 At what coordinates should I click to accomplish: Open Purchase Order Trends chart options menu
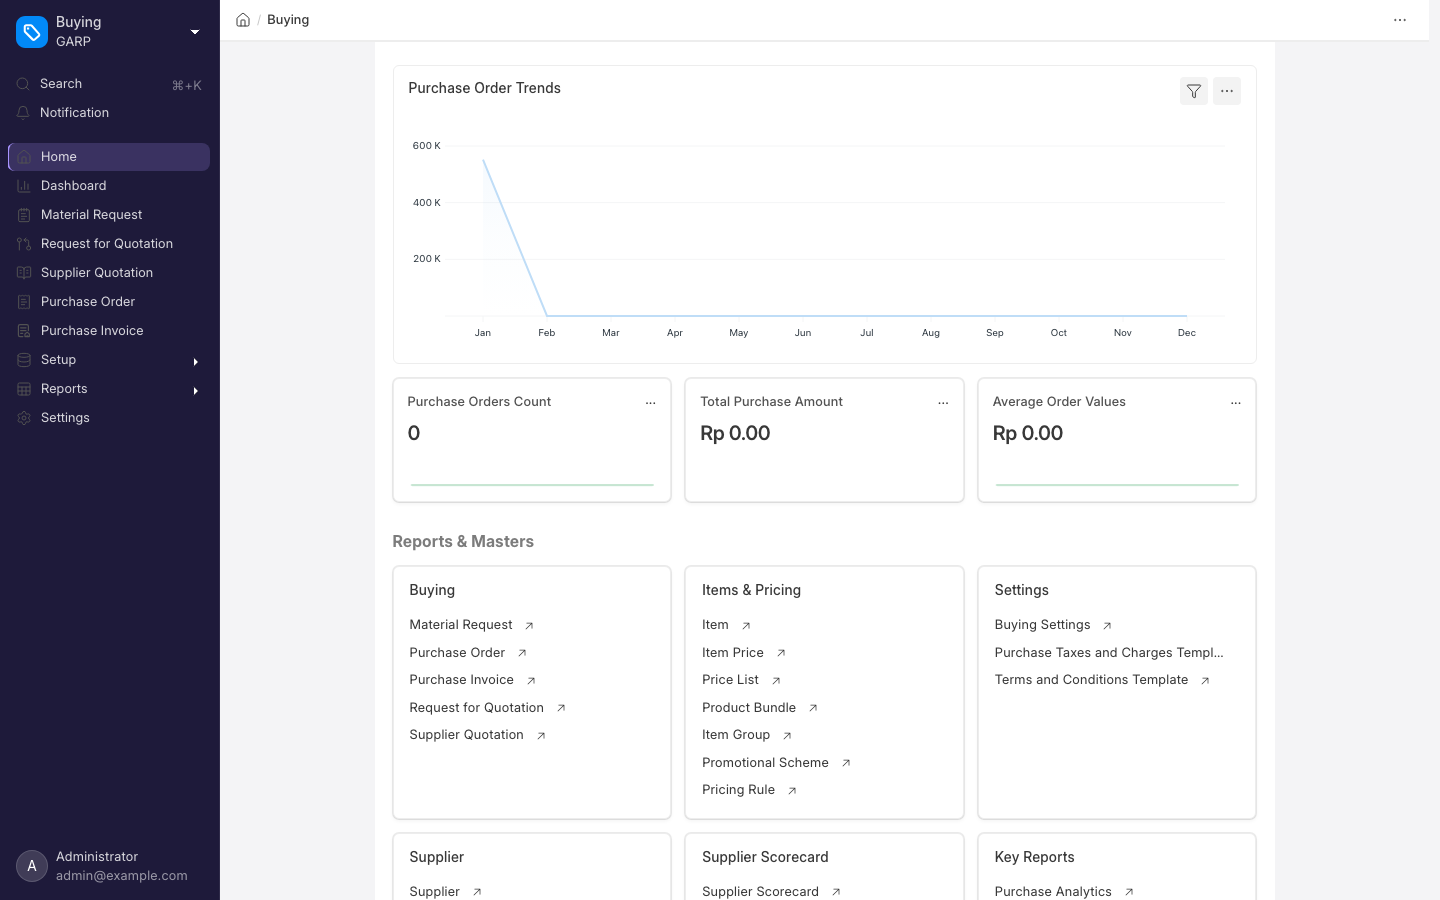(x=1227, y=91)
